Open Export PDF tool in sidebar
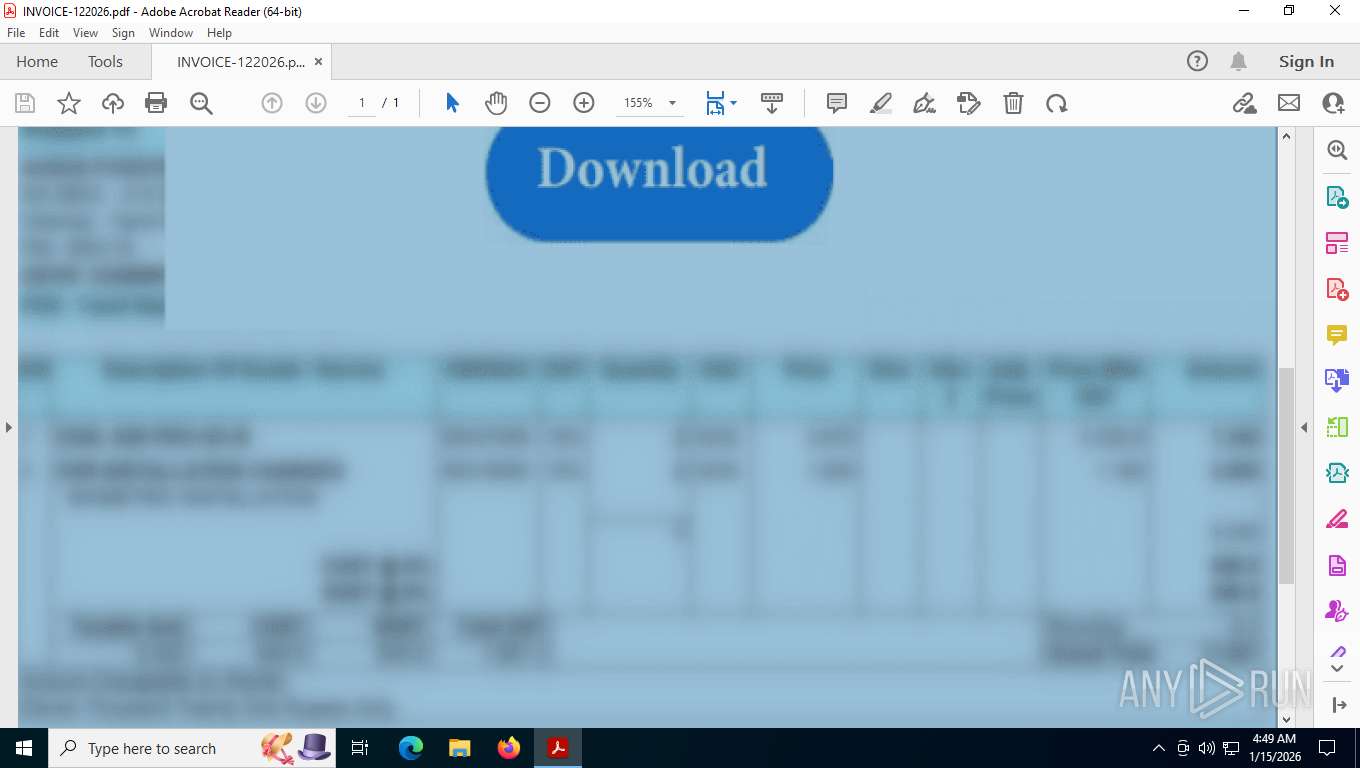The image size is (1360, 768). point(1337,197)
